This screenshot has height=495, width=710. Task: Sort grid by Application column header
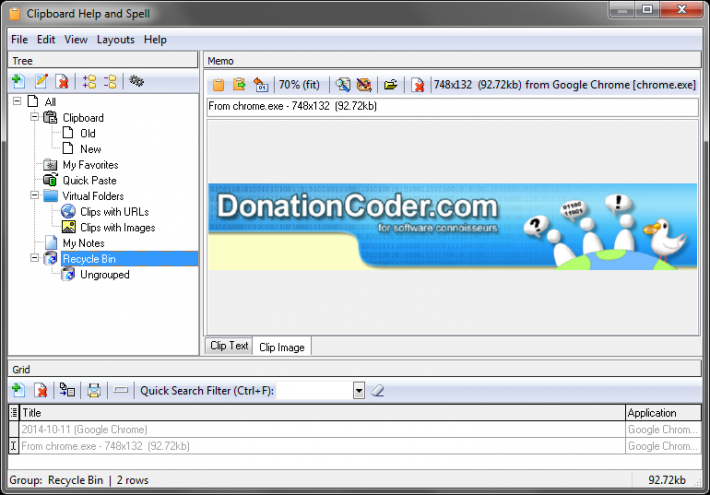663,413
